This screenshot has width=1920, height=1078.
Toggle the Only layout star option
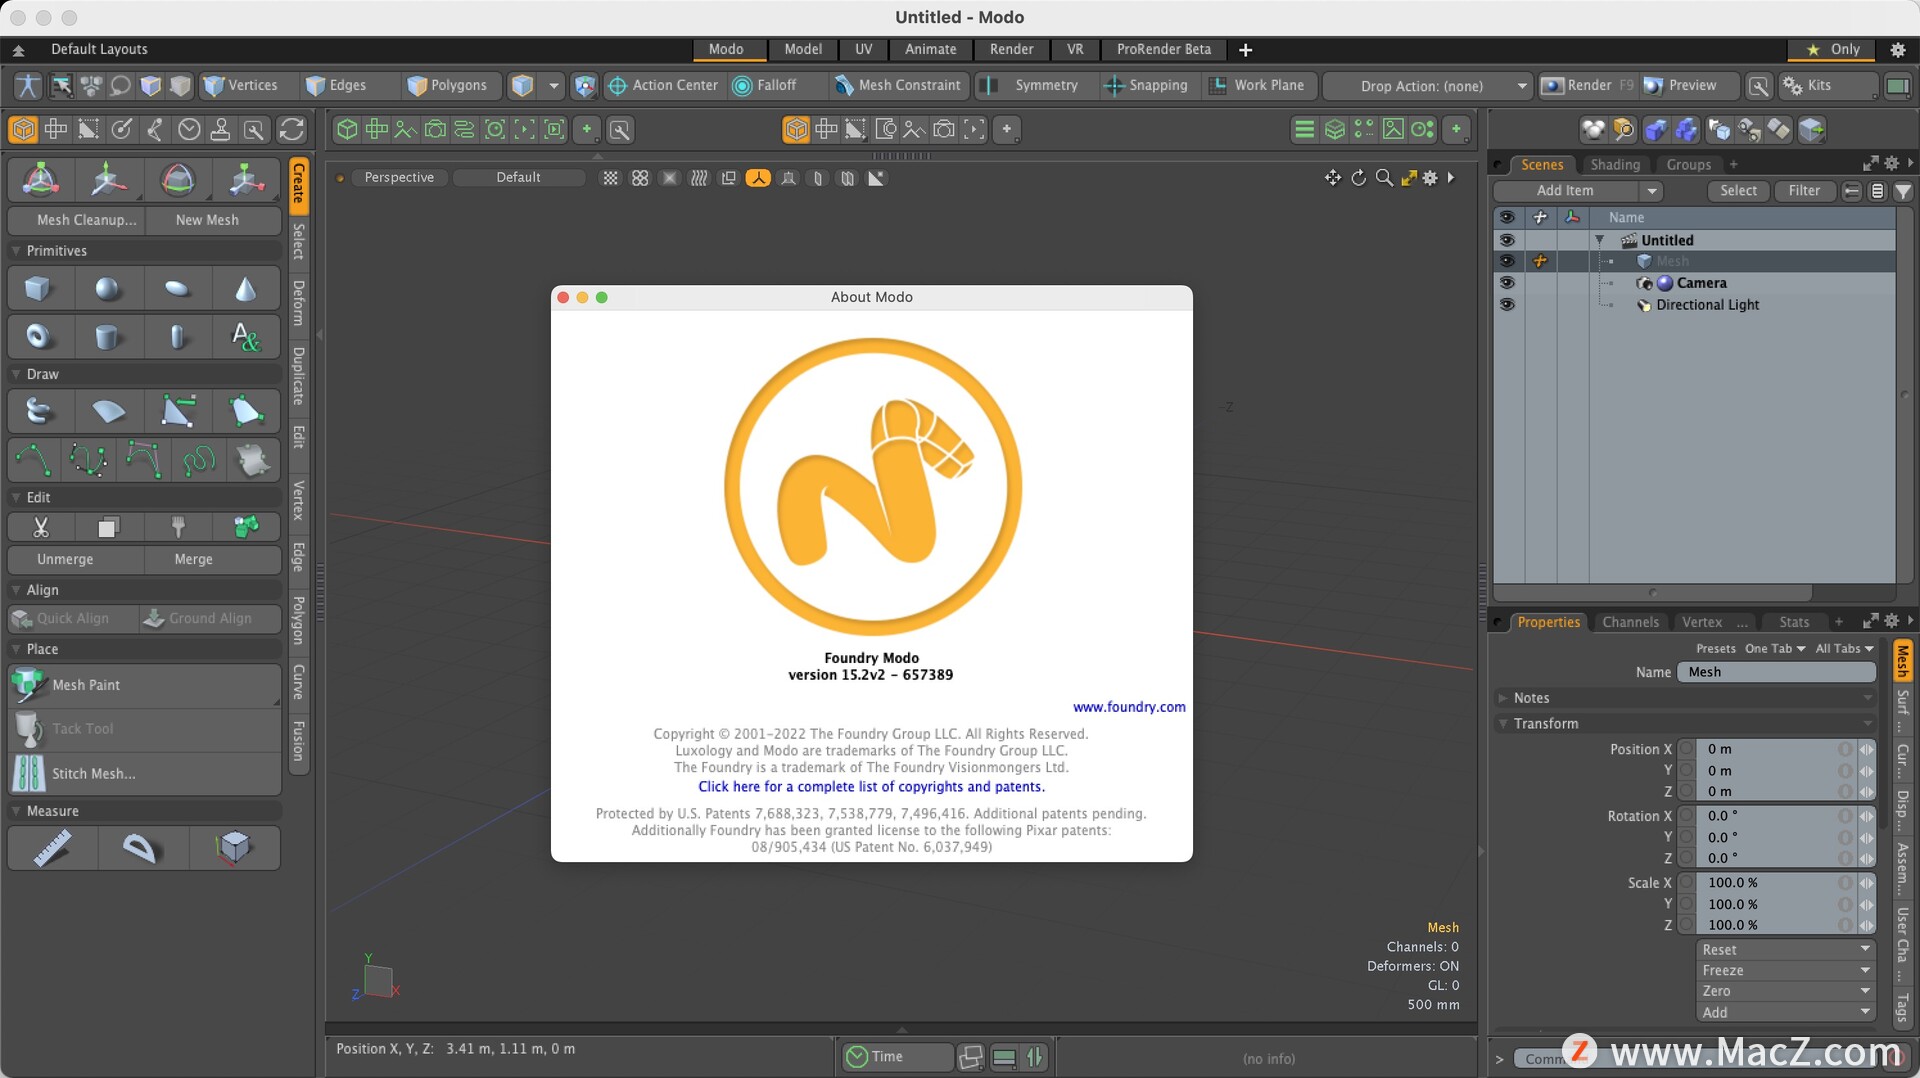pyautogui.click(x=1833, y=49)
